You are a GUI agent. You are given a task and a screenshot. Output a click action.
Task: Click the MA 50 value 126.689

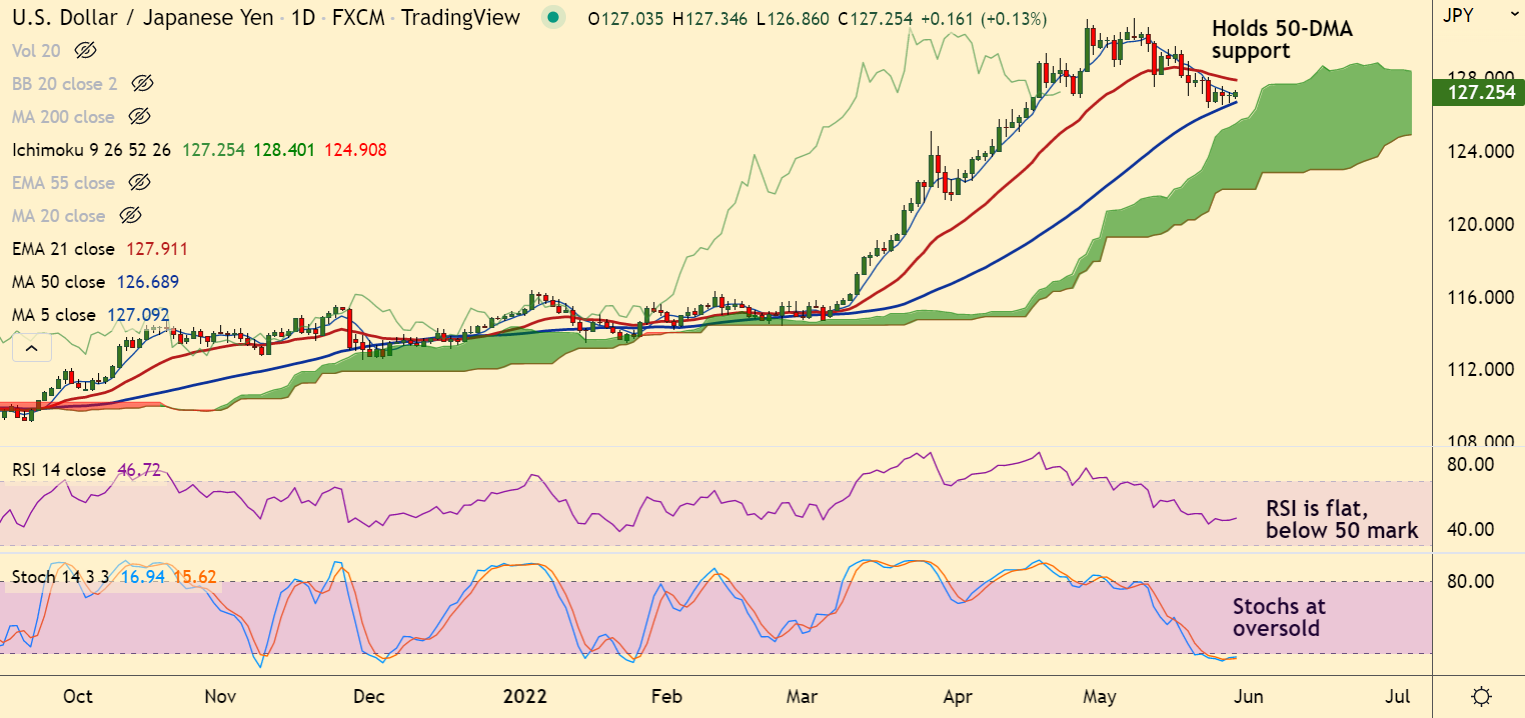148,282
